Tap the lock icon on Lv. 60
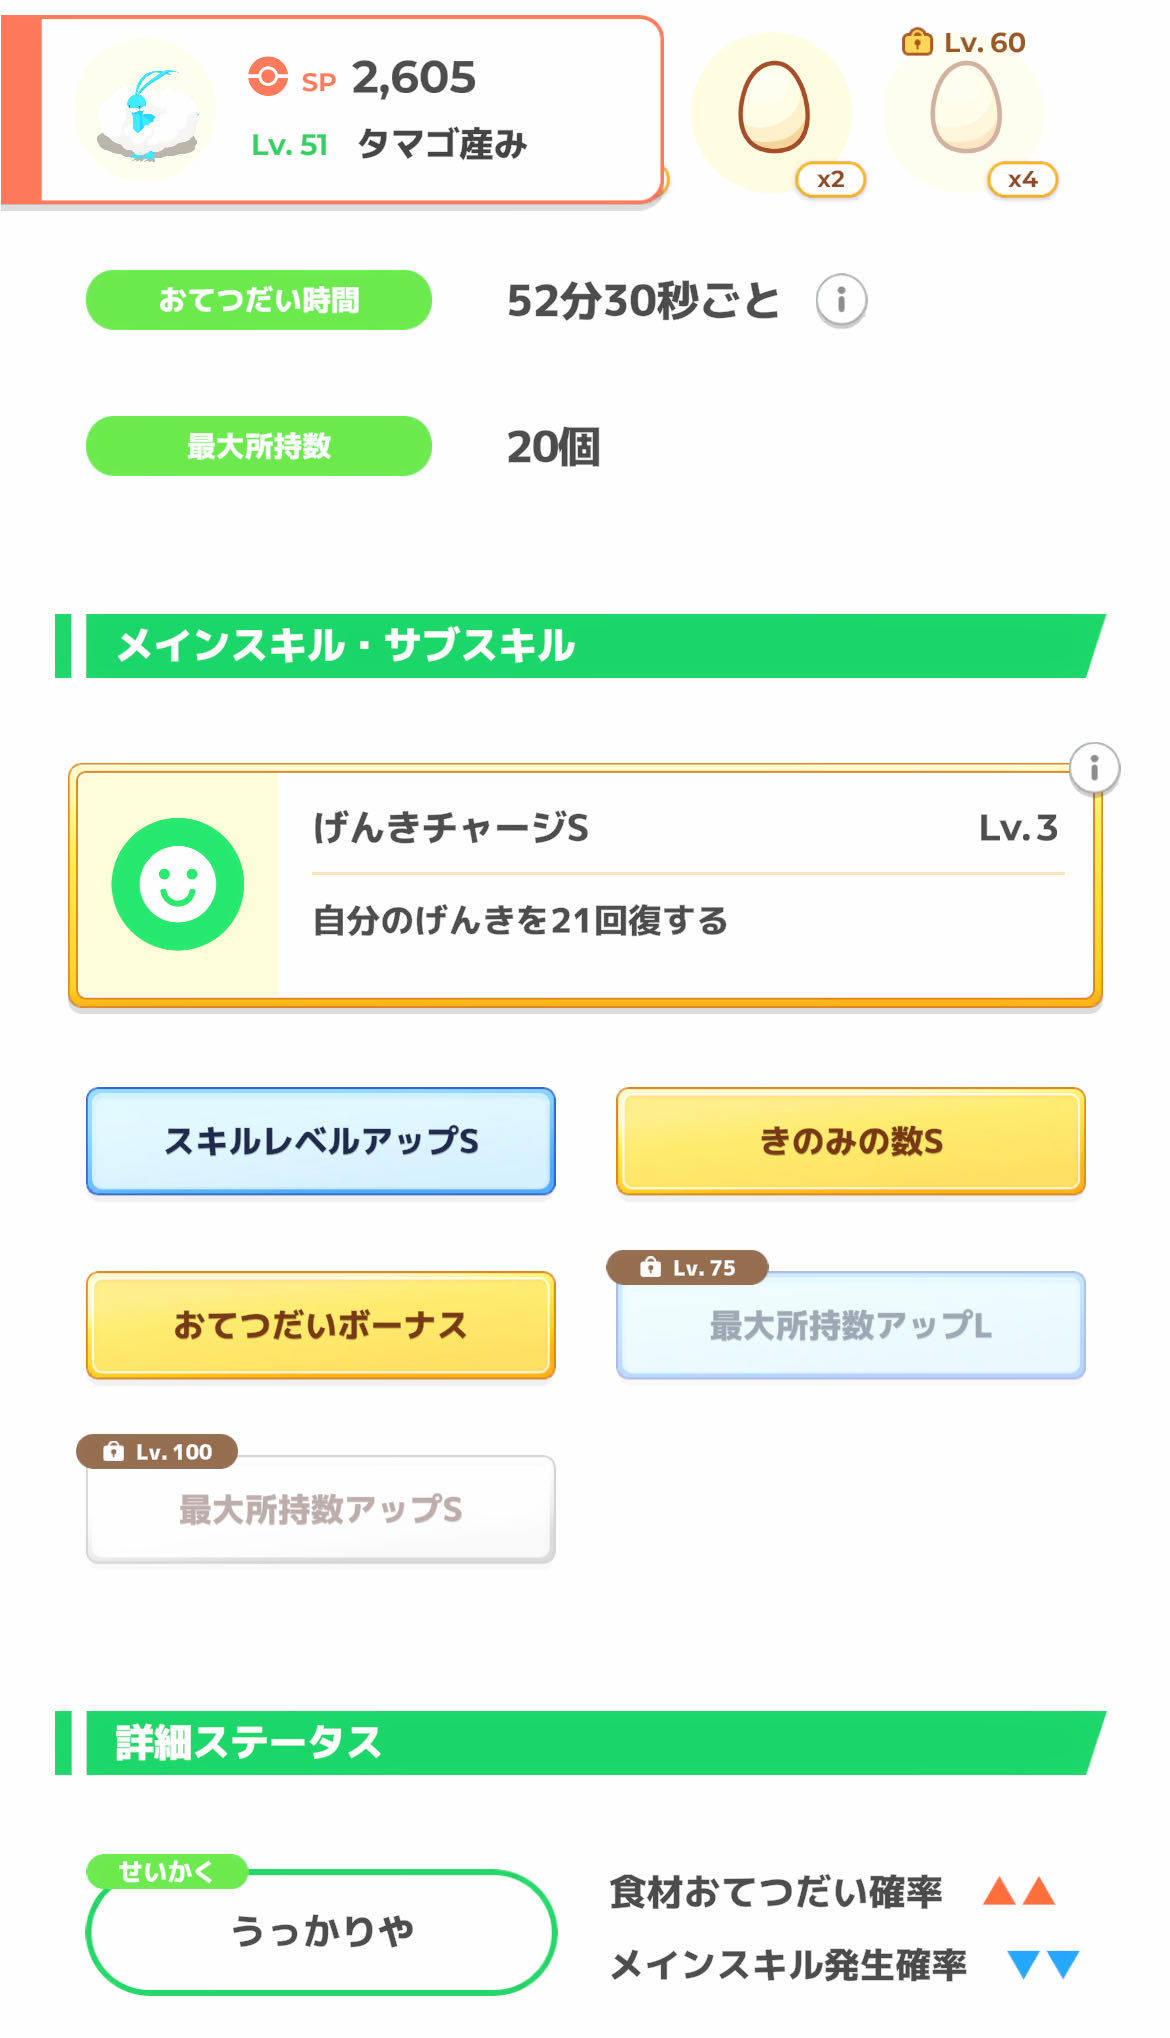1170x2038 pixels. 916,42
